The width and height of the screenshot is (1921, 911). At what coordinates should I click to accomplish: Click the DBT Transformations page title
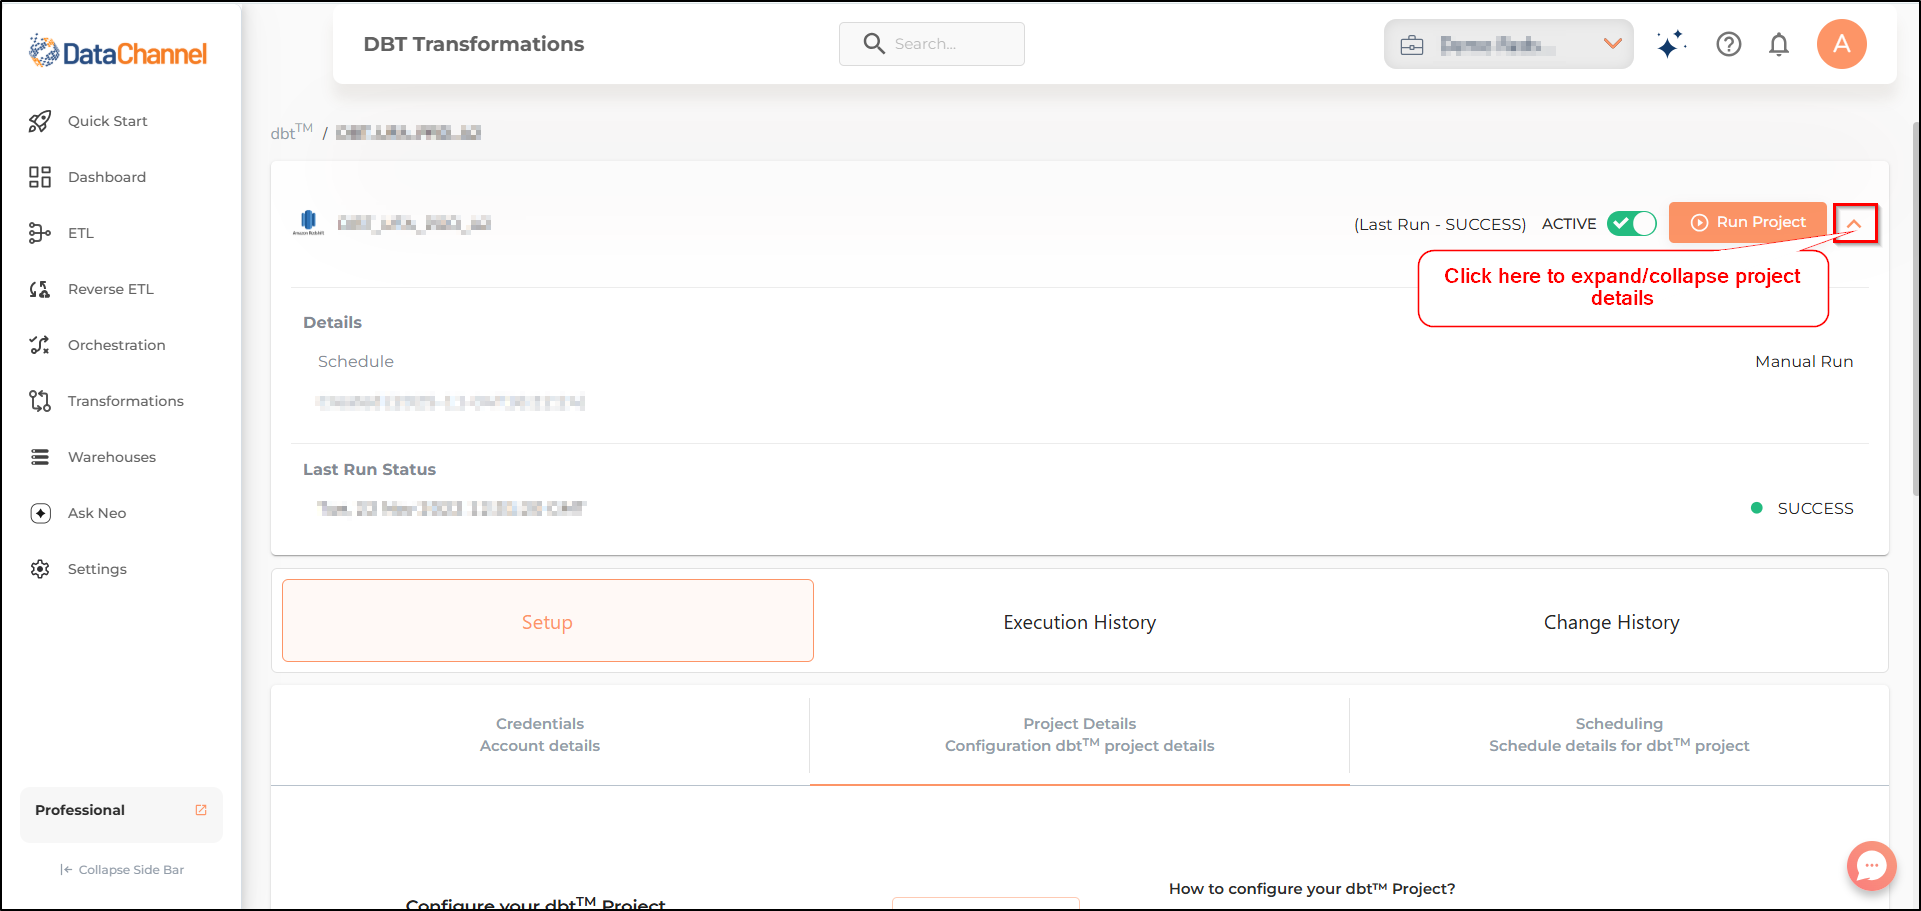(x=474, y=44)
